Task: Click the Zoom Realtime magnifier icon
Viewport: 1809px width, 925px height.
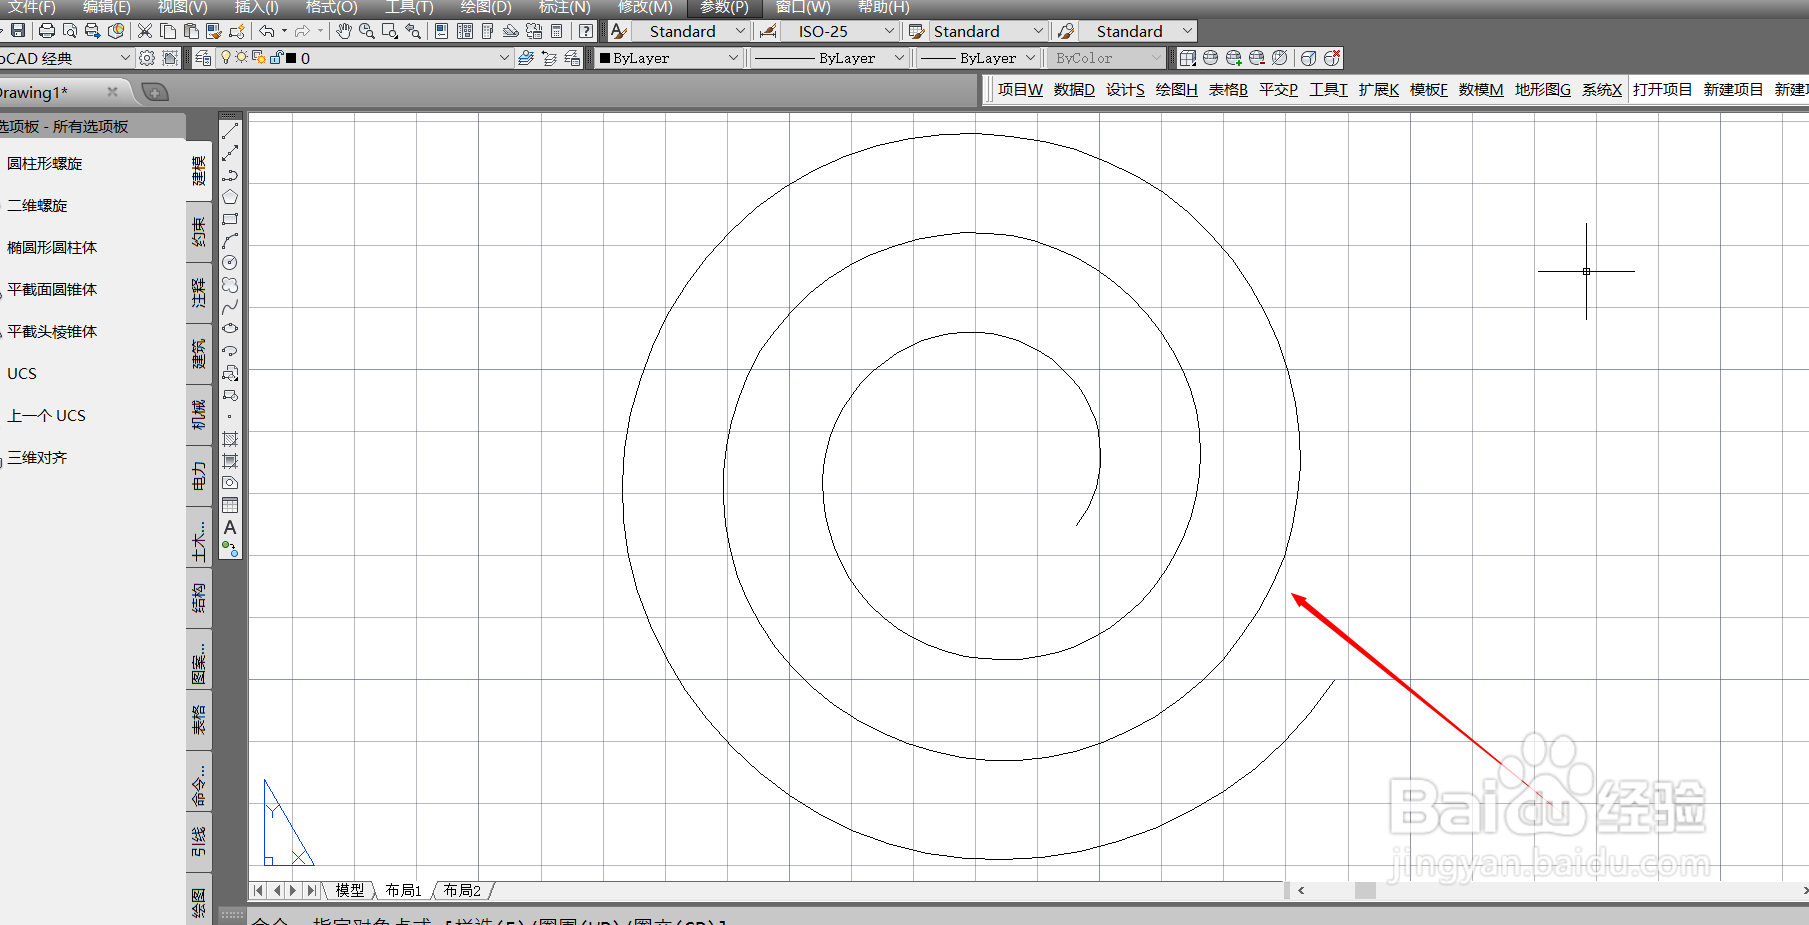Action: [367, 31]
